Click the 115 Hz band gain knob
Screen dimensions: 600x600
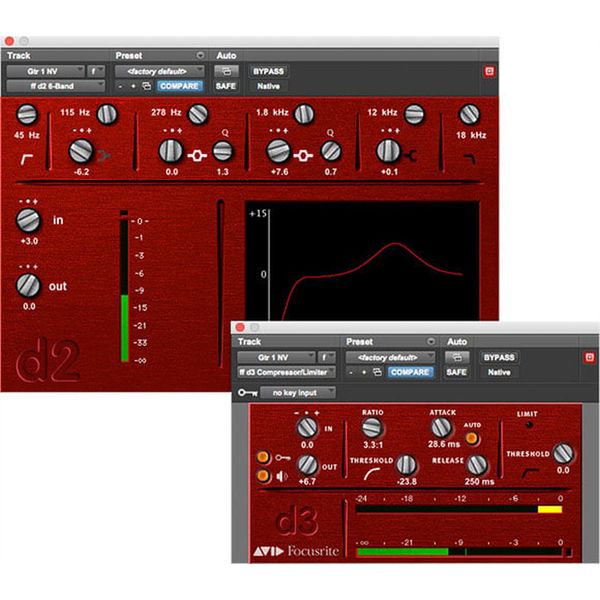point(81,151)
